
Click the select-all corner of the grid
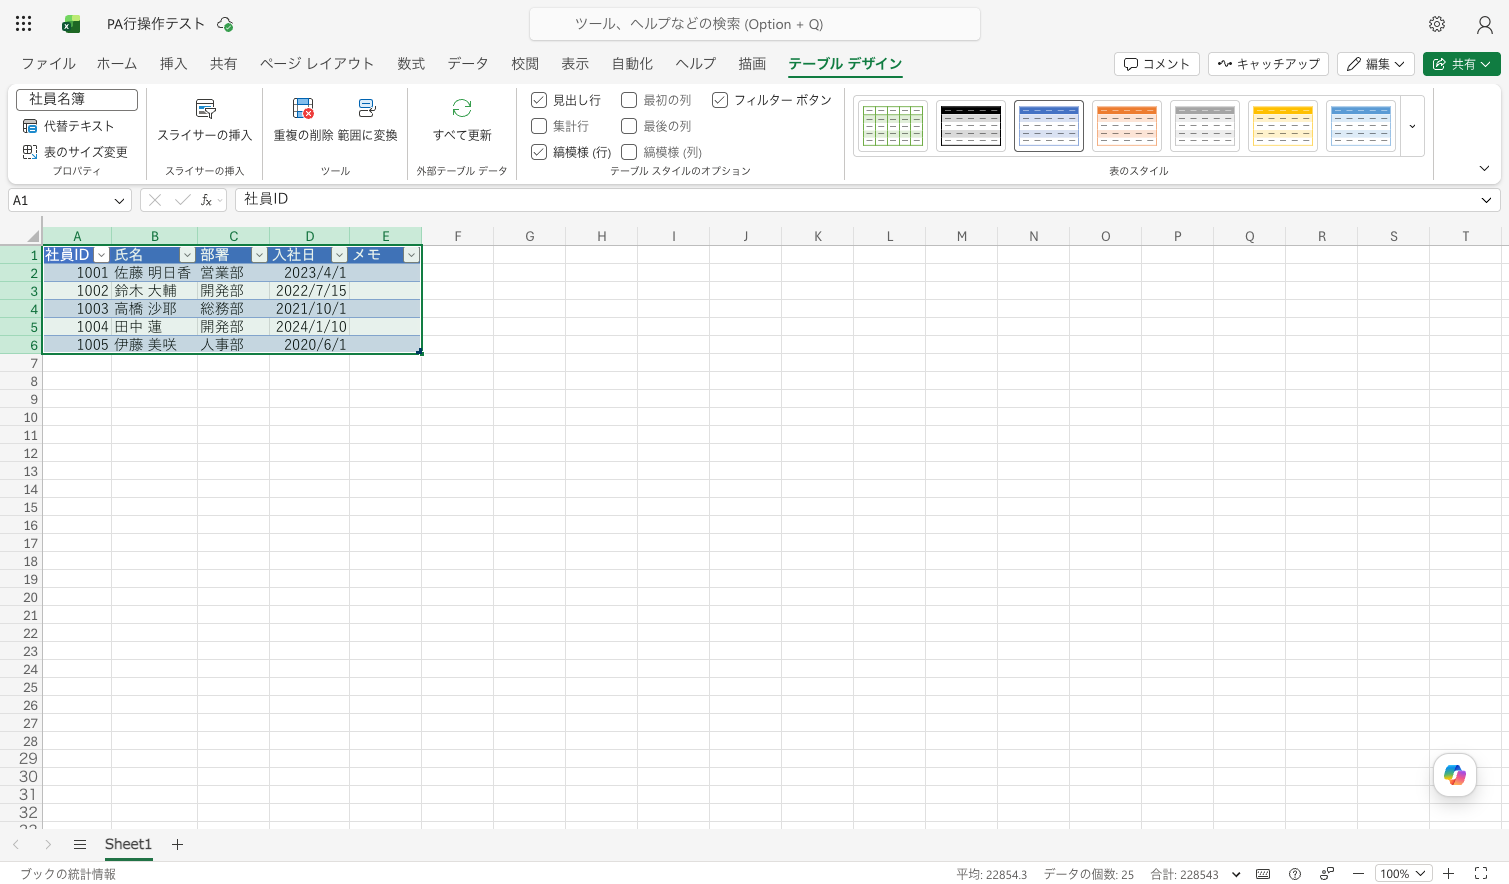pyautogui.click(x=32, y=236)
